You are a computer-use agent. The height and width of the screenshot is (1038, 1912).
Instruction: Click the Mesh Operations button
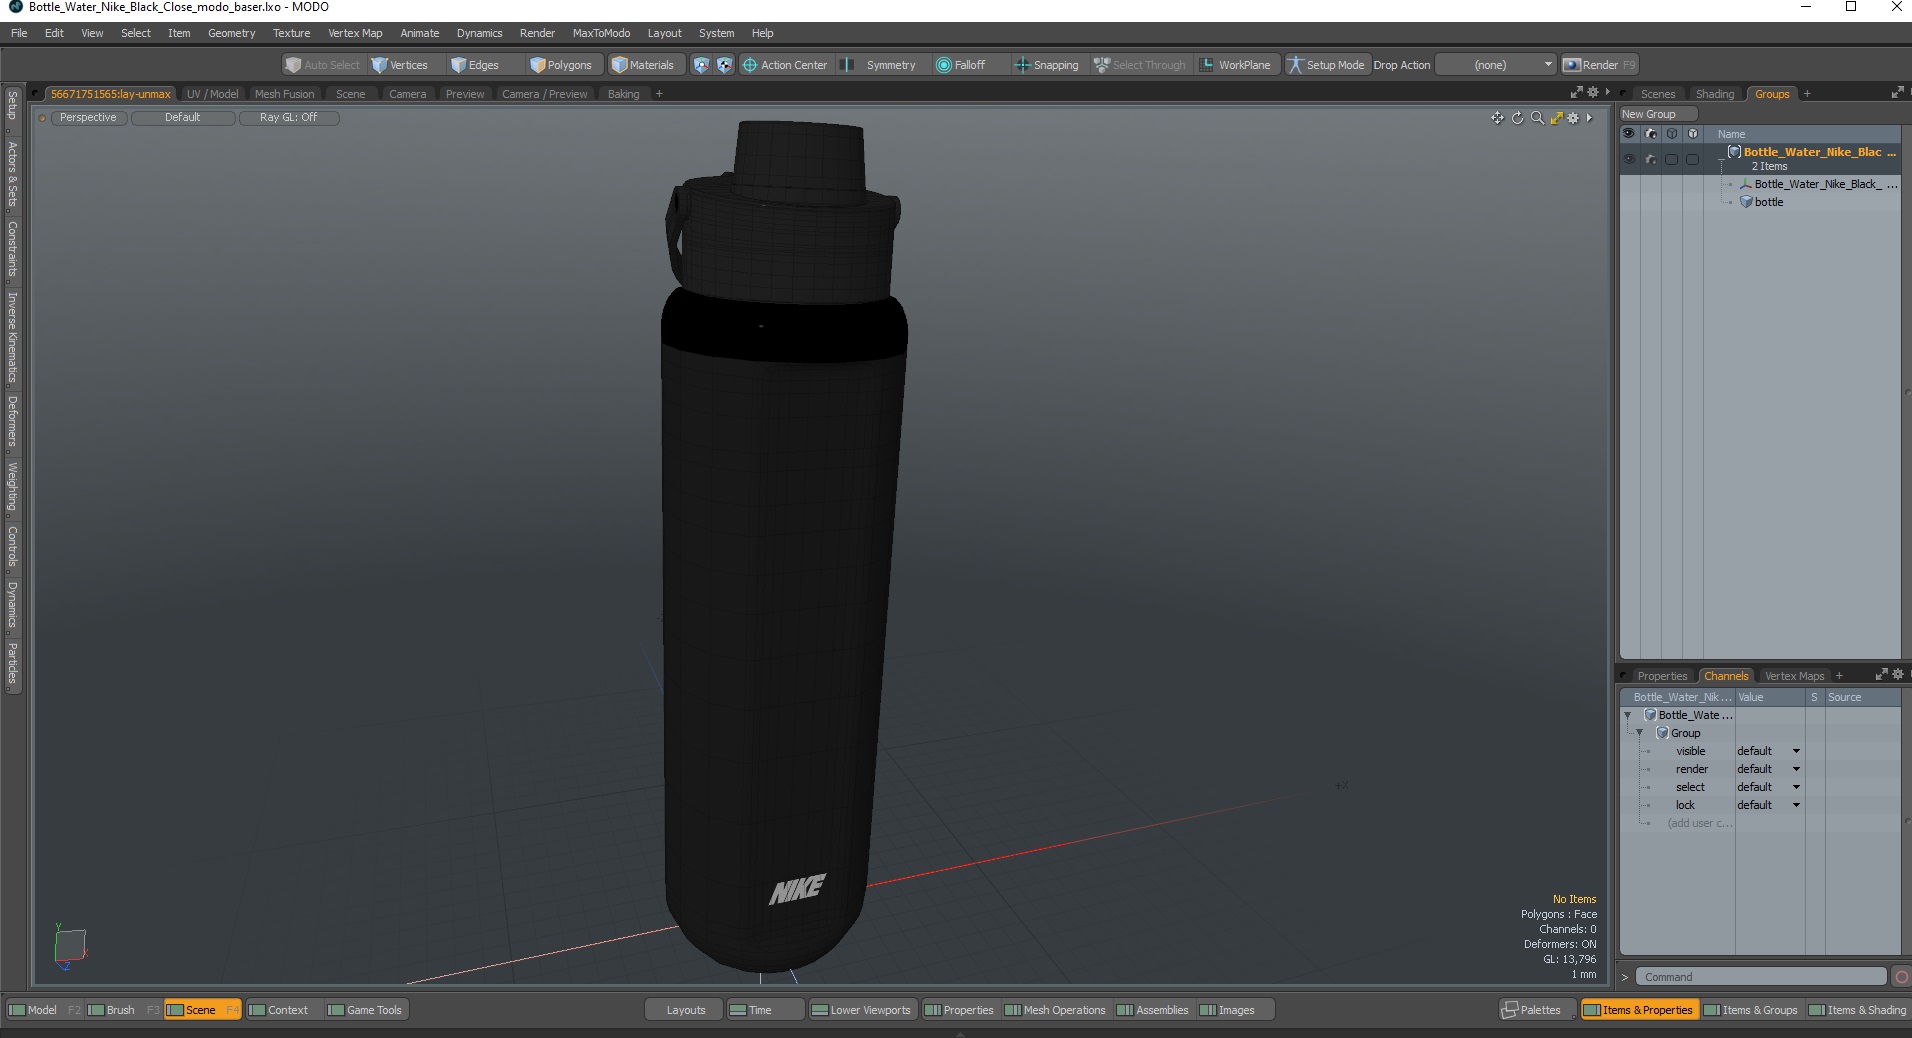click(1055, 1010)
